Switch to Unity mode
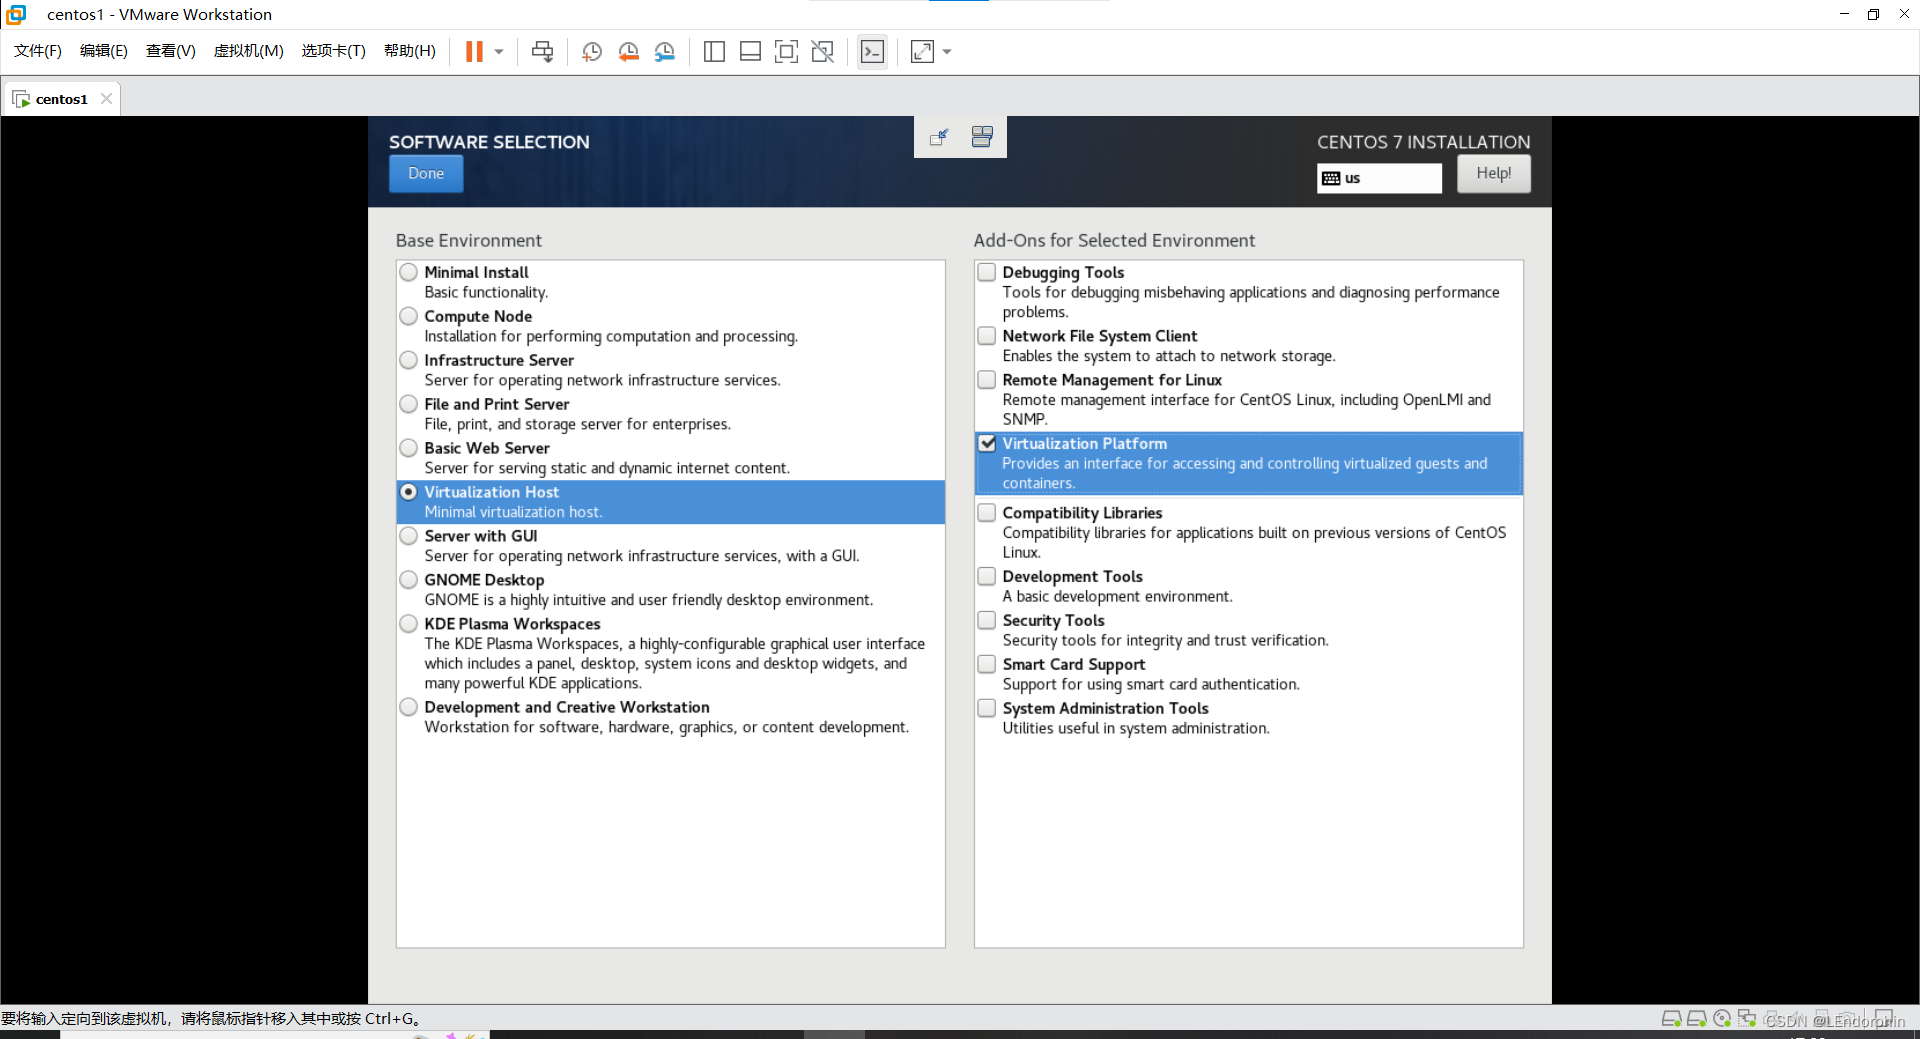This screenshot has height=1039, width=1920. tap(822, 51)
